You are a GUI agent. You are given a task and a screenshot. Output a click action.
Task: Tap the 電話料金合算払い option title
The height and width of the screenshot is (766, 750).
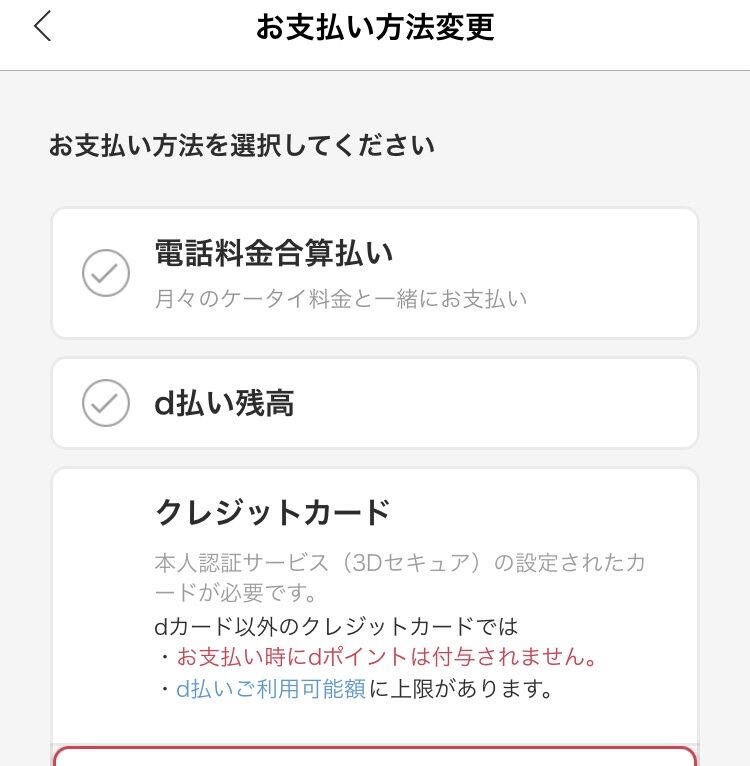(274, 253)
